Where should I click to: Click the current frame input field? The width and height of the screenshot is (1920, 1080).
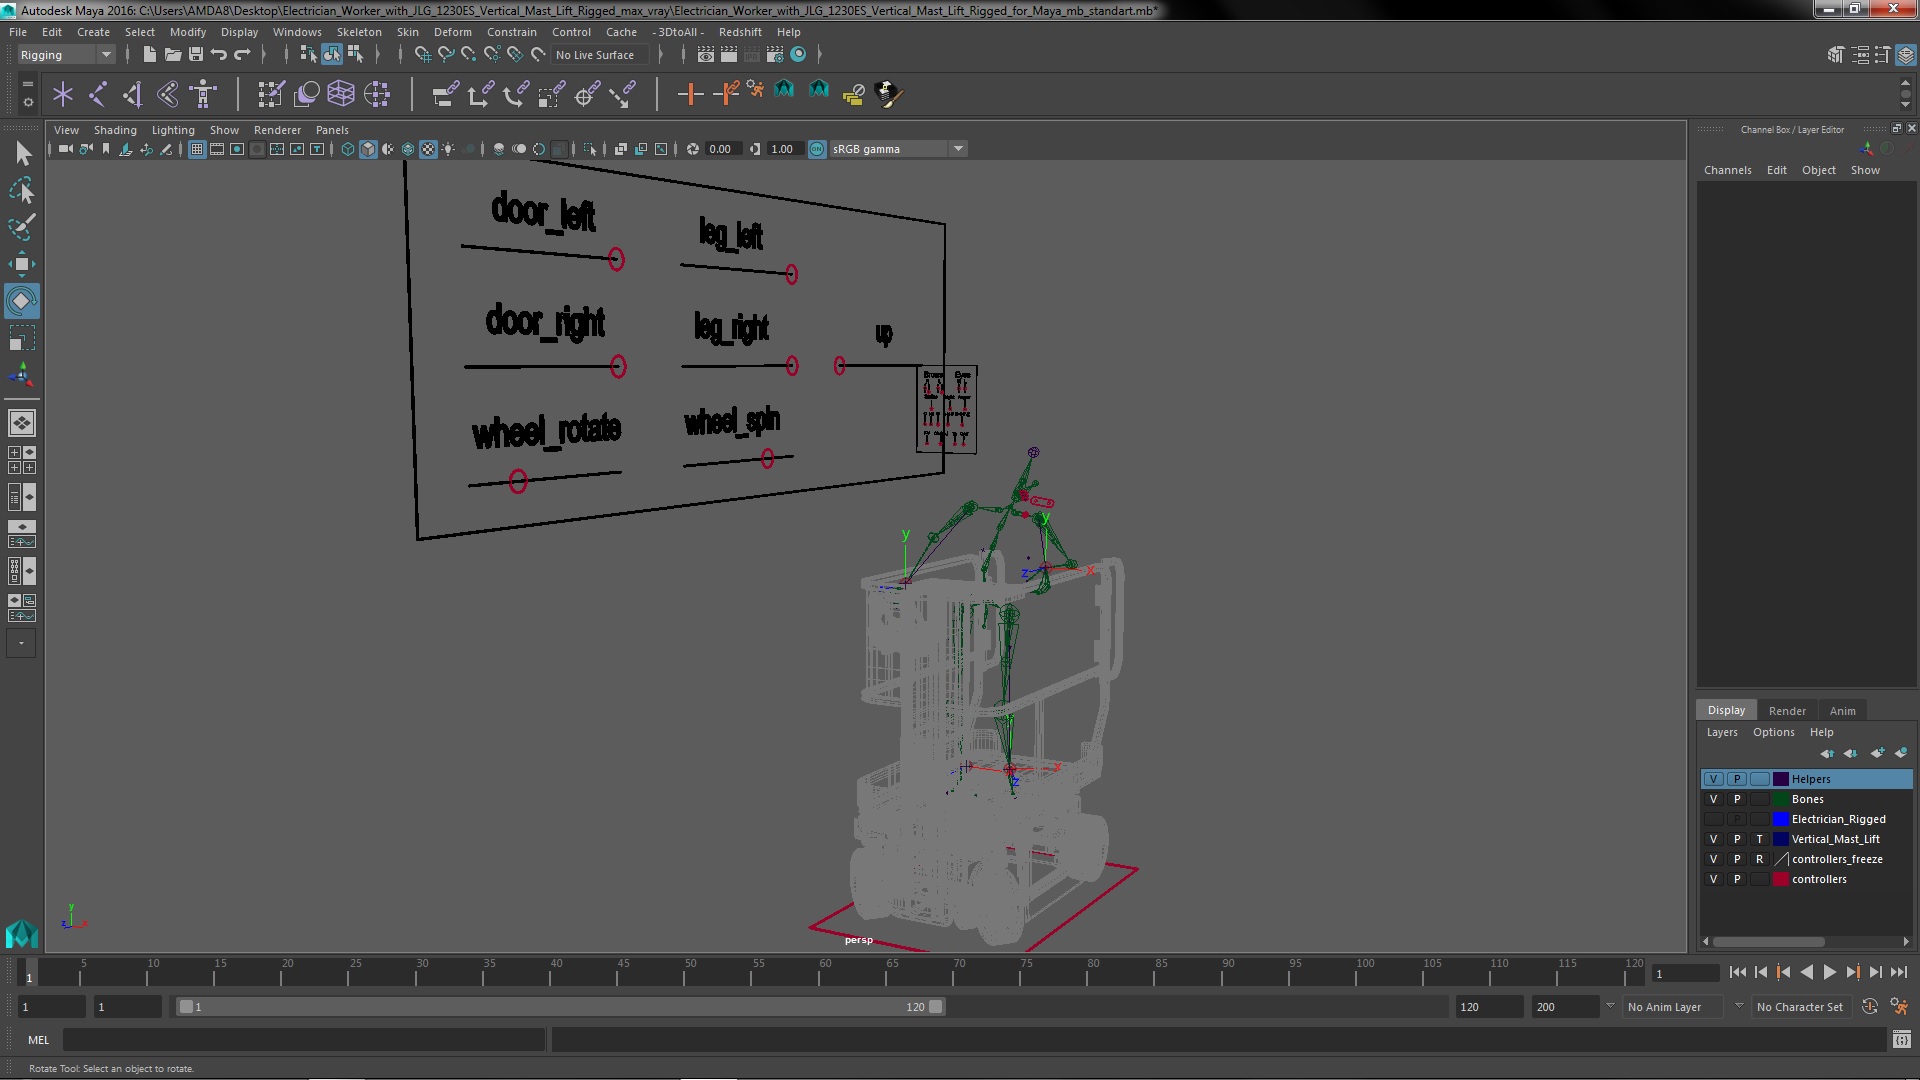coord(1685,973)
